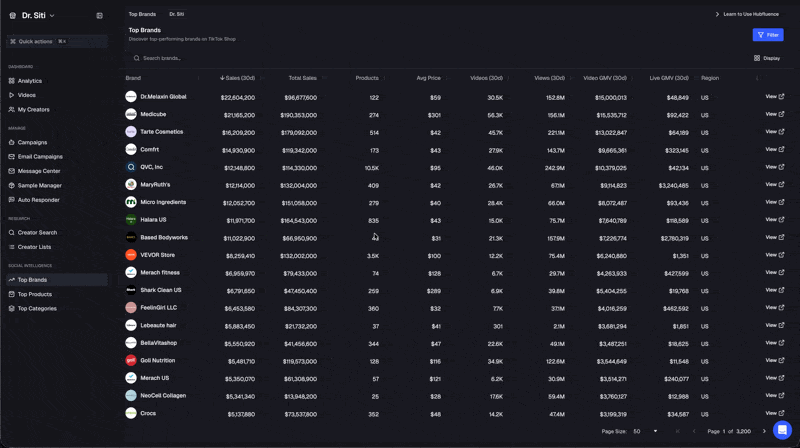
Task: Sort by Avg Price column header
Action: point(428,78)
